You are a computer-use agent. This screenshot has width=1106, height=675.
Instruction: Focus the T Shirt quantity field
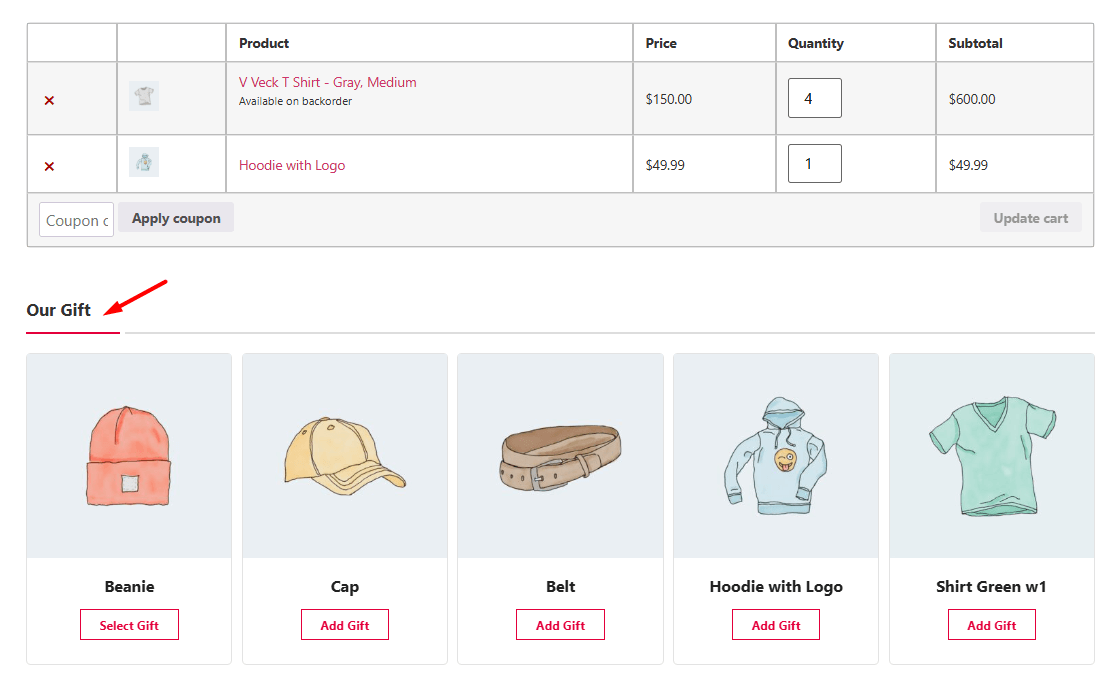click(x=815, y=98)
